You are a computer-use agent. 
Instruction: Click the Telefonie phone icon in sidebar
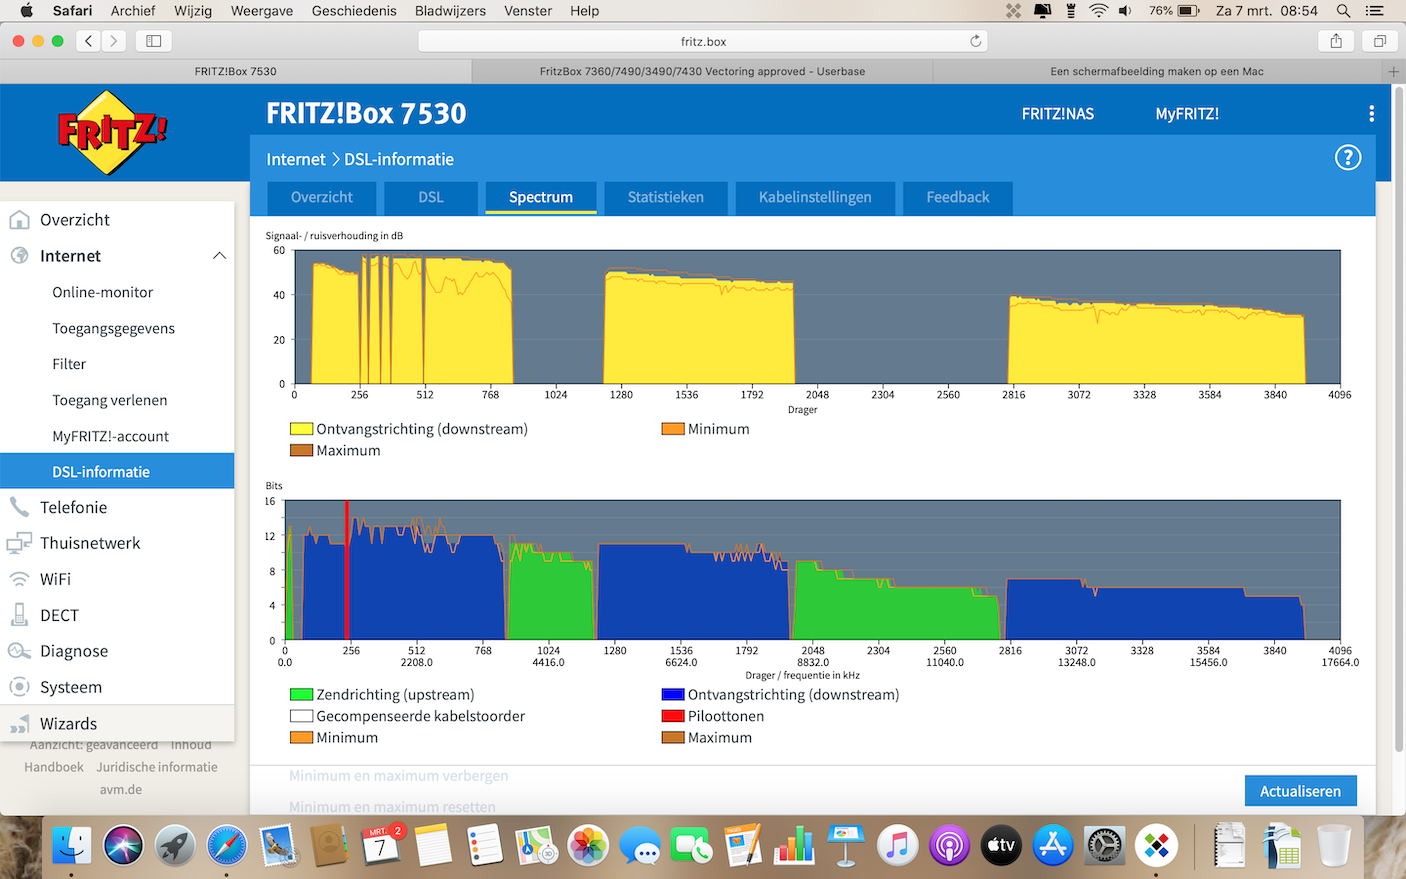pos(19,507)
